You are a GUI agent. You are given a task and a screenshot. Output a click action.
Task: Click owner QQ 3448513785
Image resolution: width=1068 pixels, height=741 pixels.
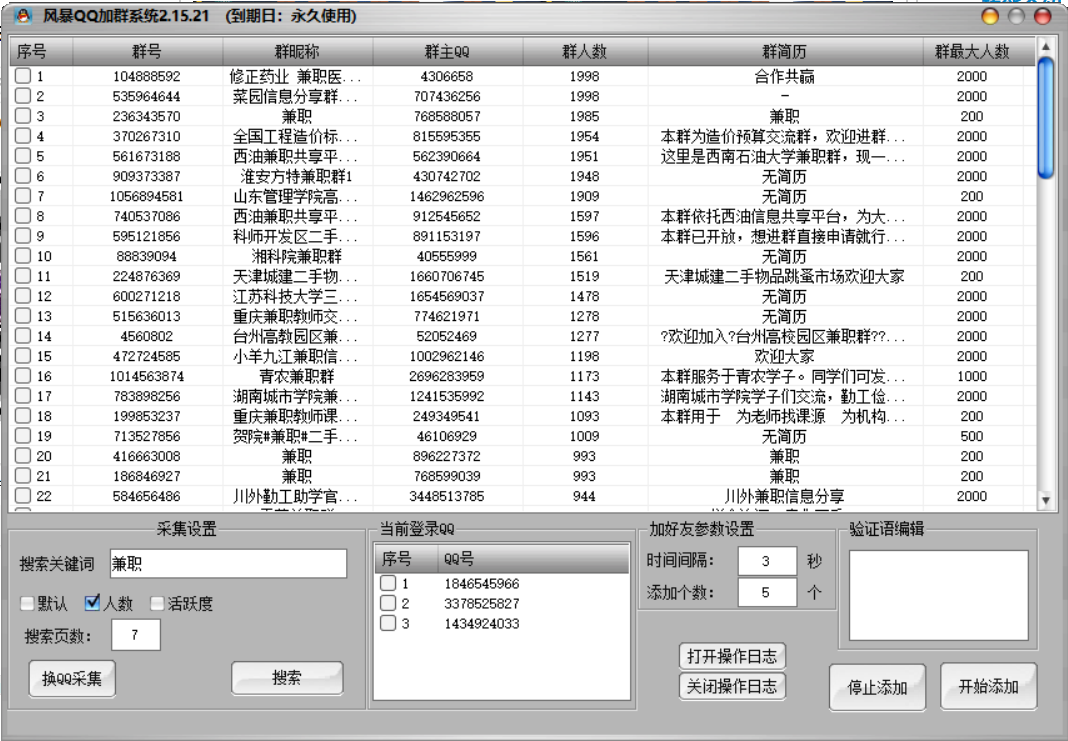(x=447, y=496)
